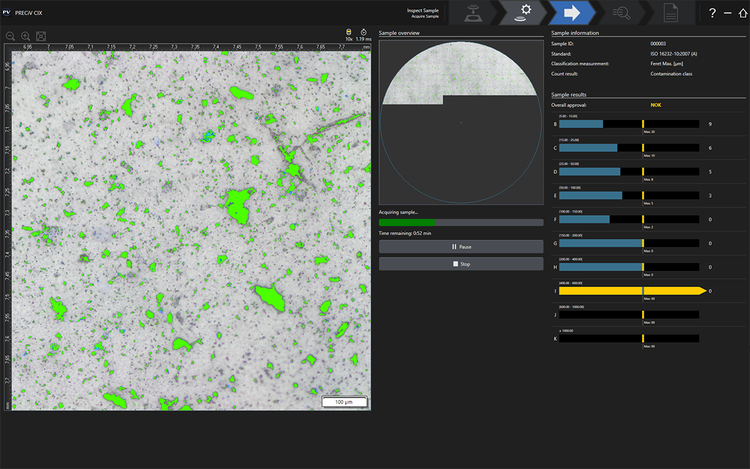Click the 100 µm scale bar
The width and height of the screenshot is (750, 469).
344,402
